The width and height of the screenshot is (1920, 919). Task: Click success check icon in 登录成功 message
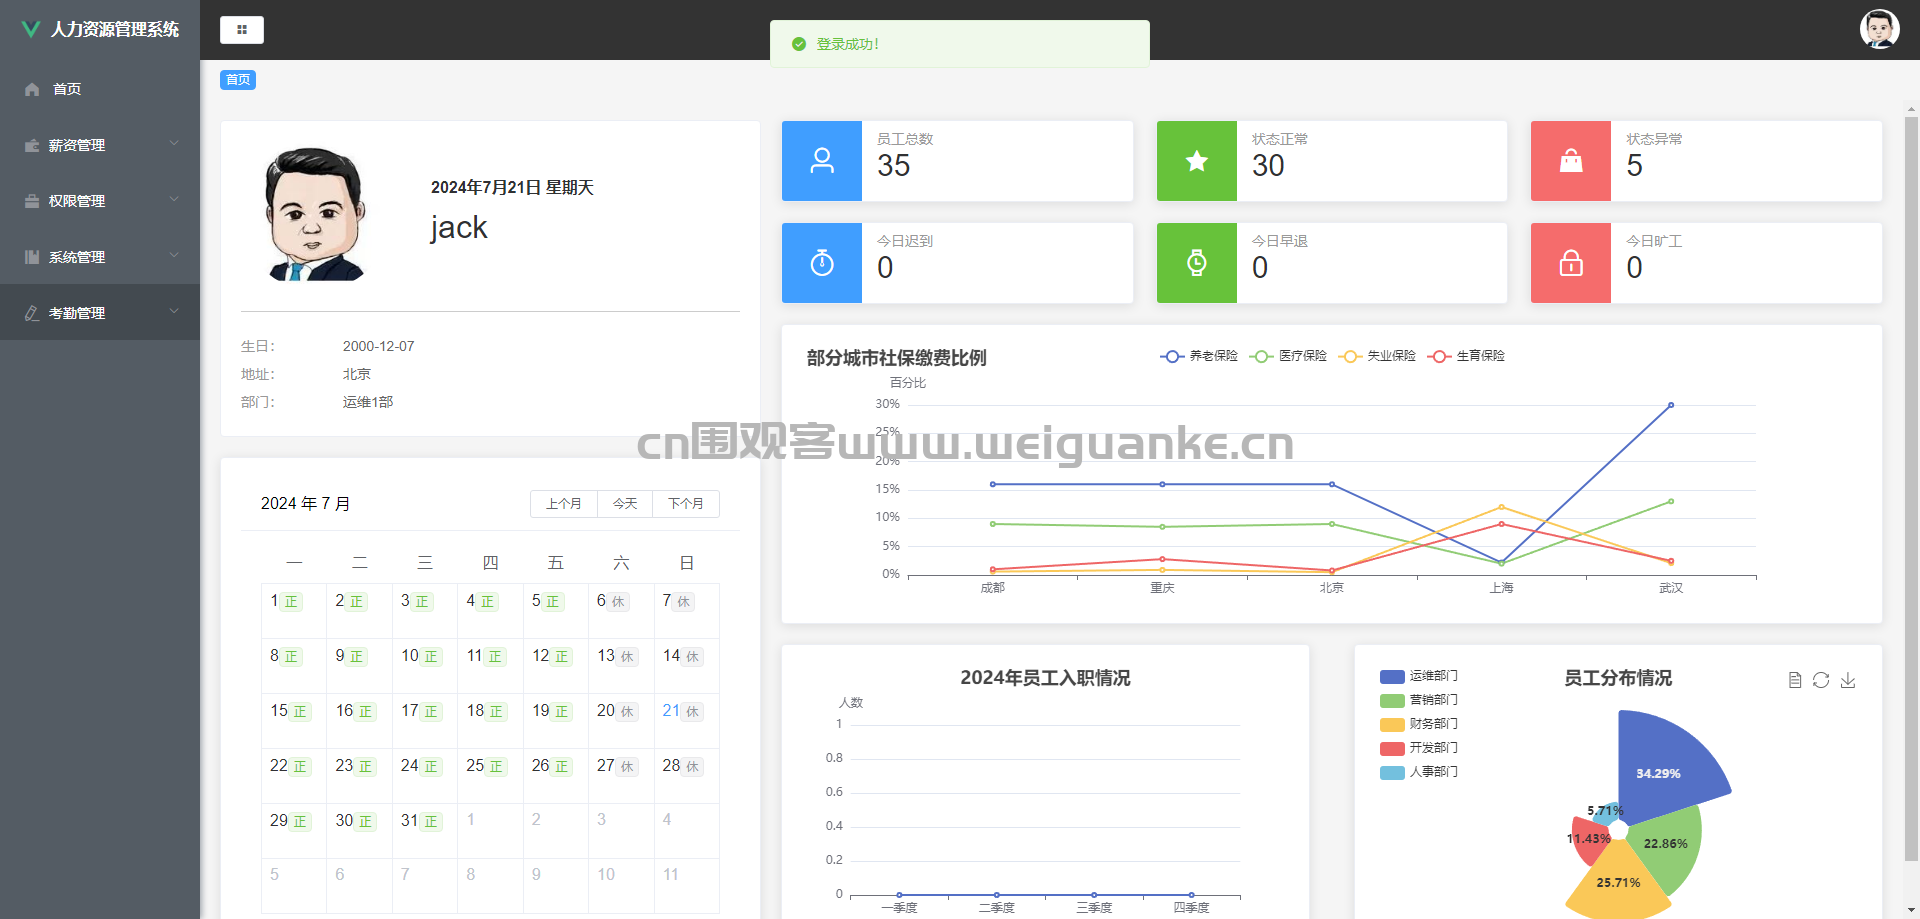(x=799, y=44)
